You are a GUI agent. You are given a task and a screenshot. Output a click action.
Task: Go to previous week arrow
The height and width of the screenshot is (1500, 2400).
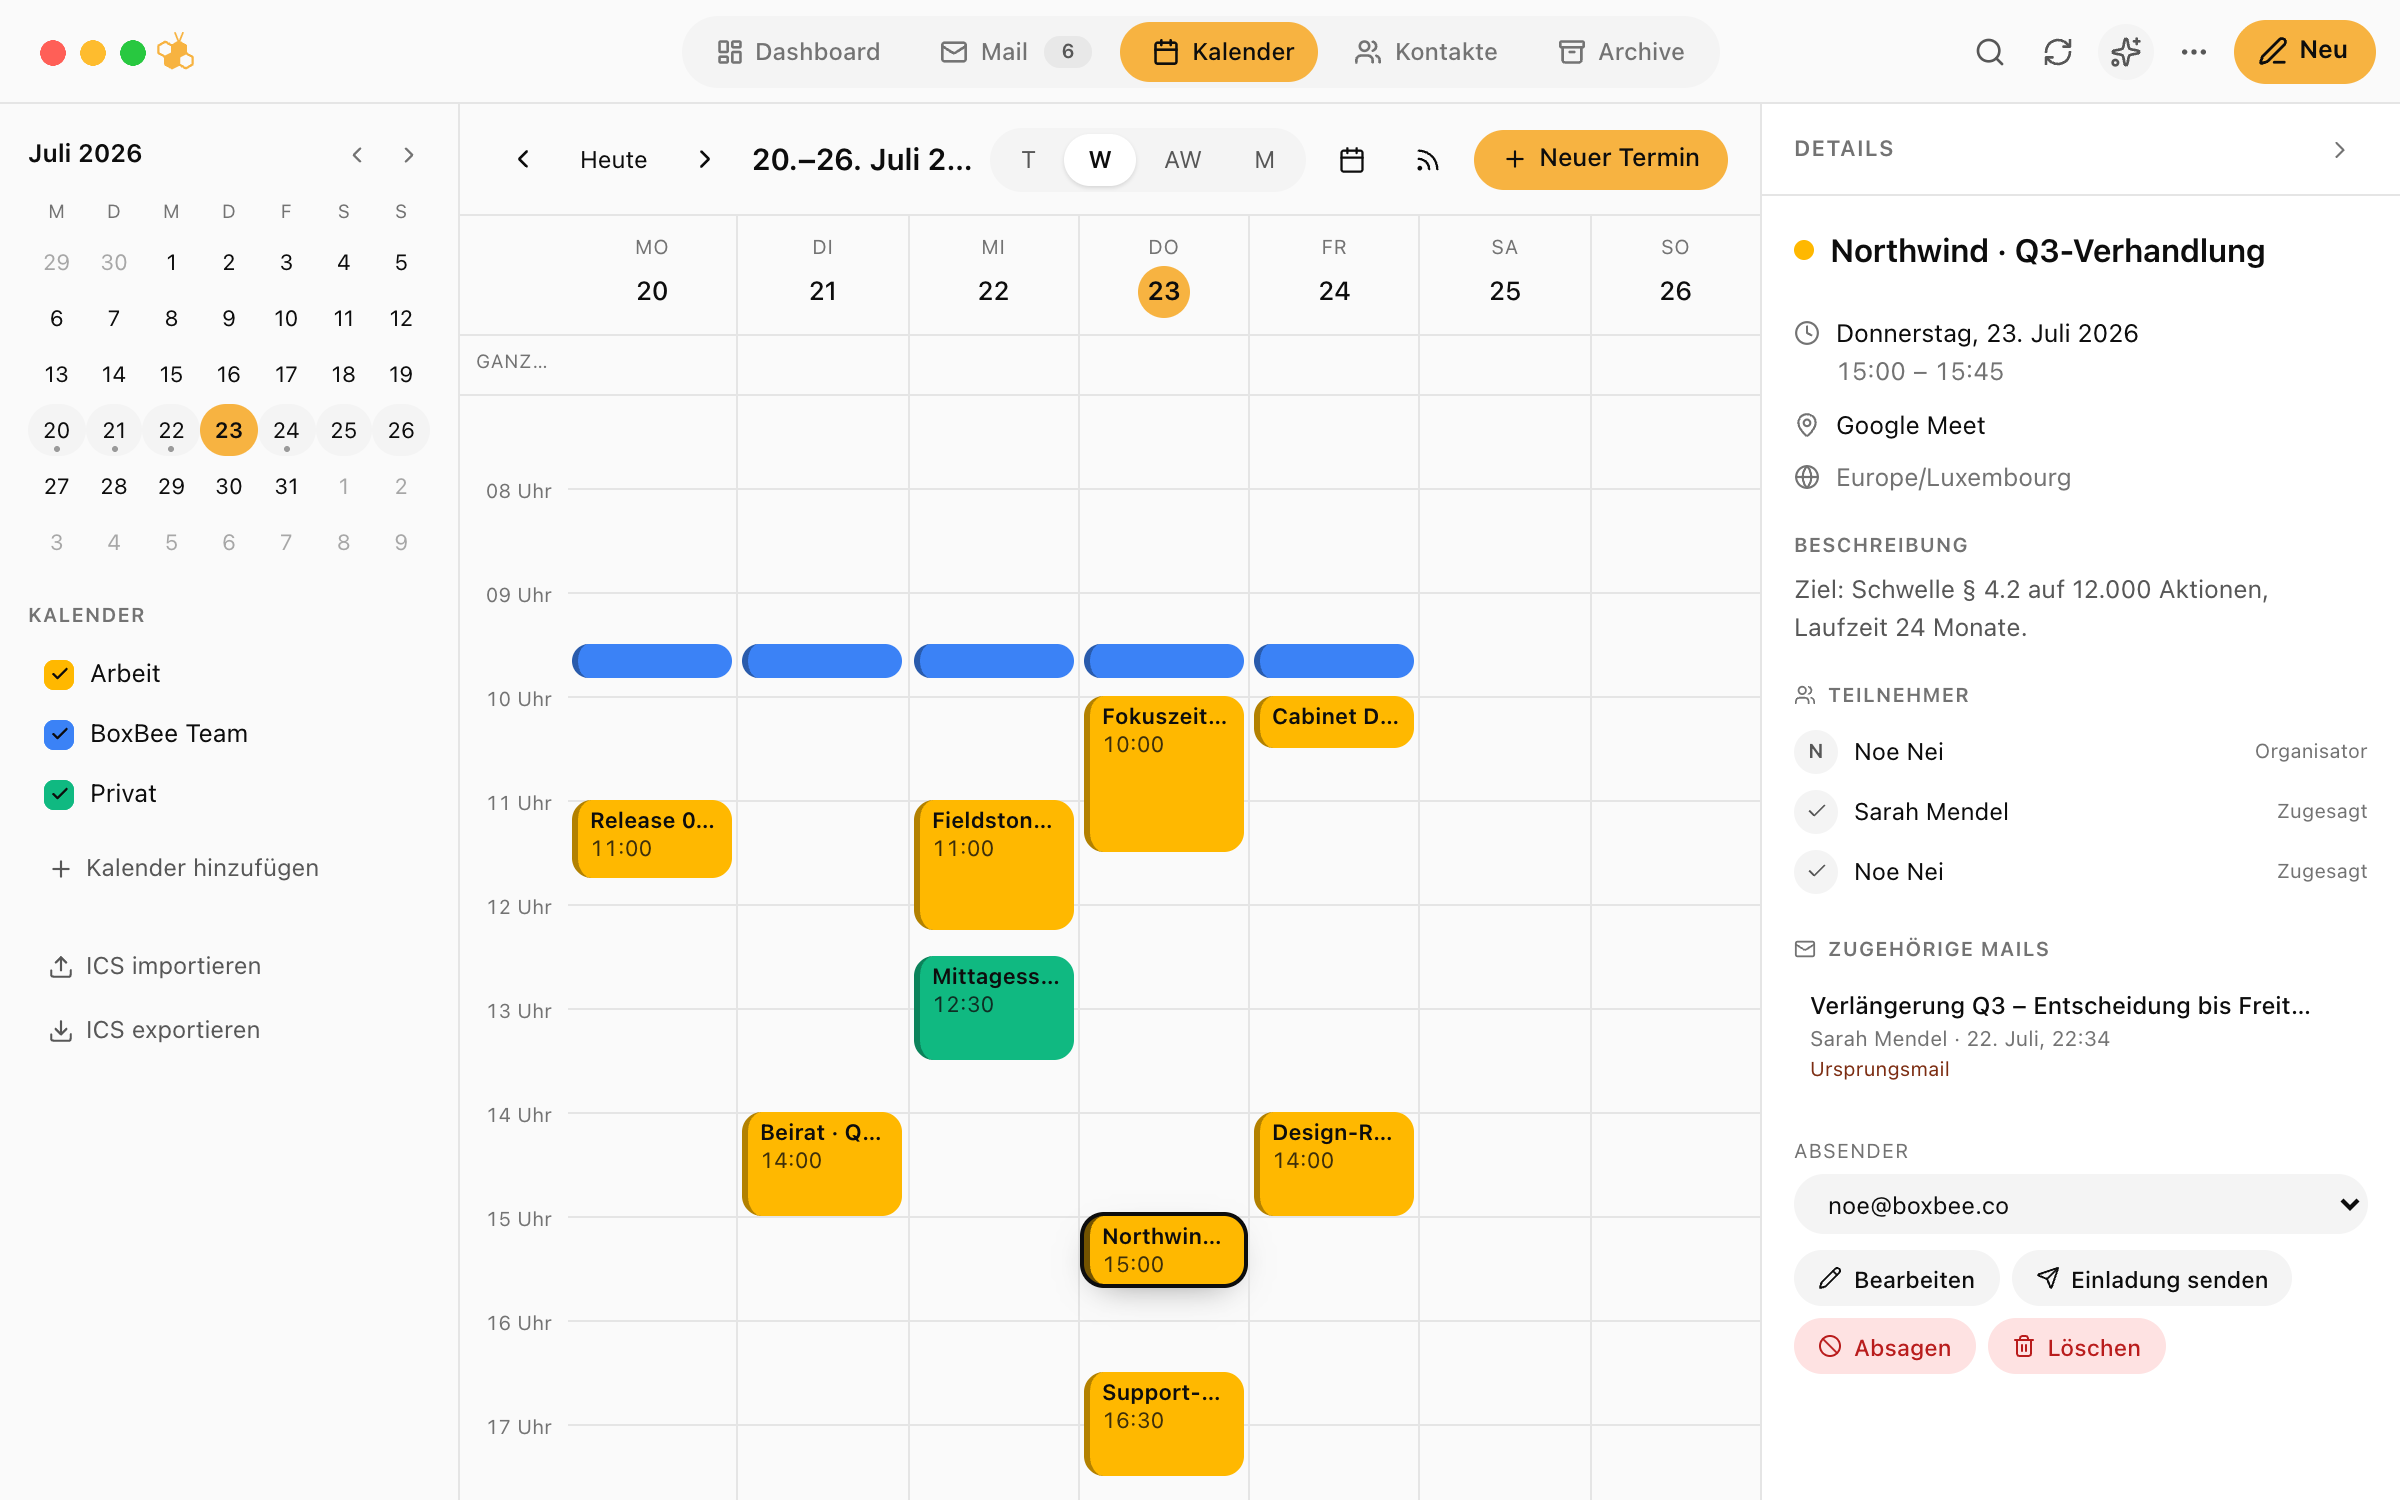click(523, 160)
